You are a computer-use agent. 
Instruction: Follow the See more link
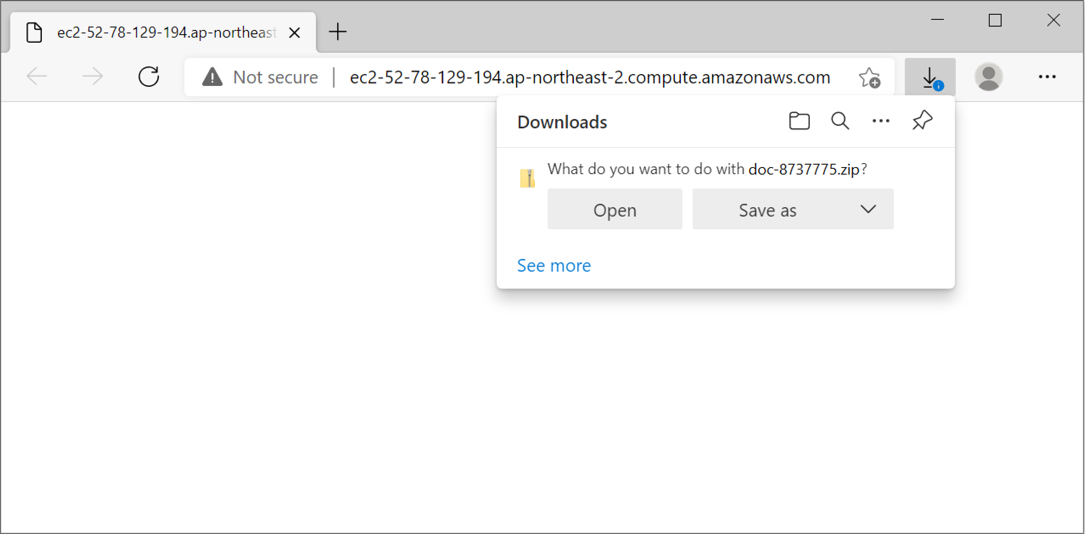pos(554,266)
